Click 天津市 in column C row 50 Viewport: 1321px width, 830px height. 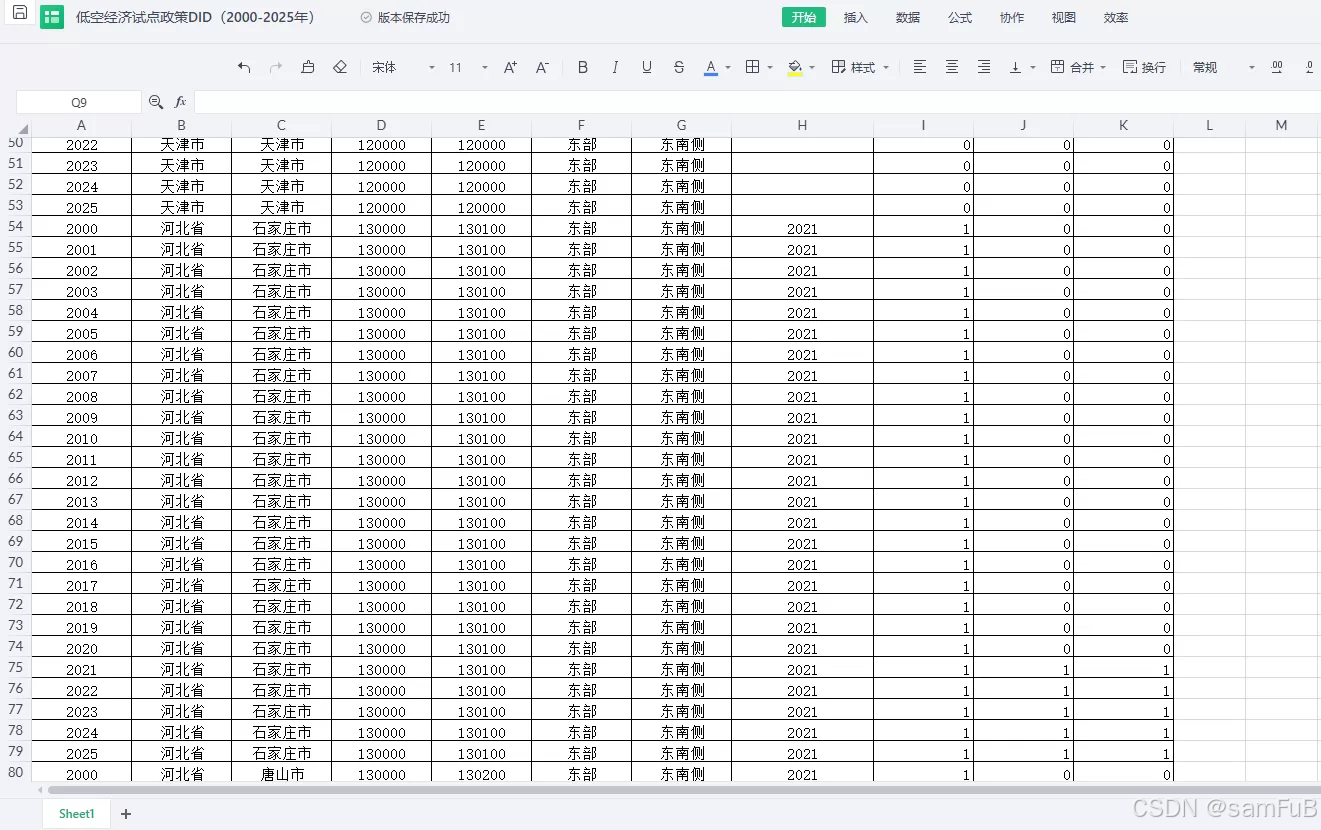[281, 144]
